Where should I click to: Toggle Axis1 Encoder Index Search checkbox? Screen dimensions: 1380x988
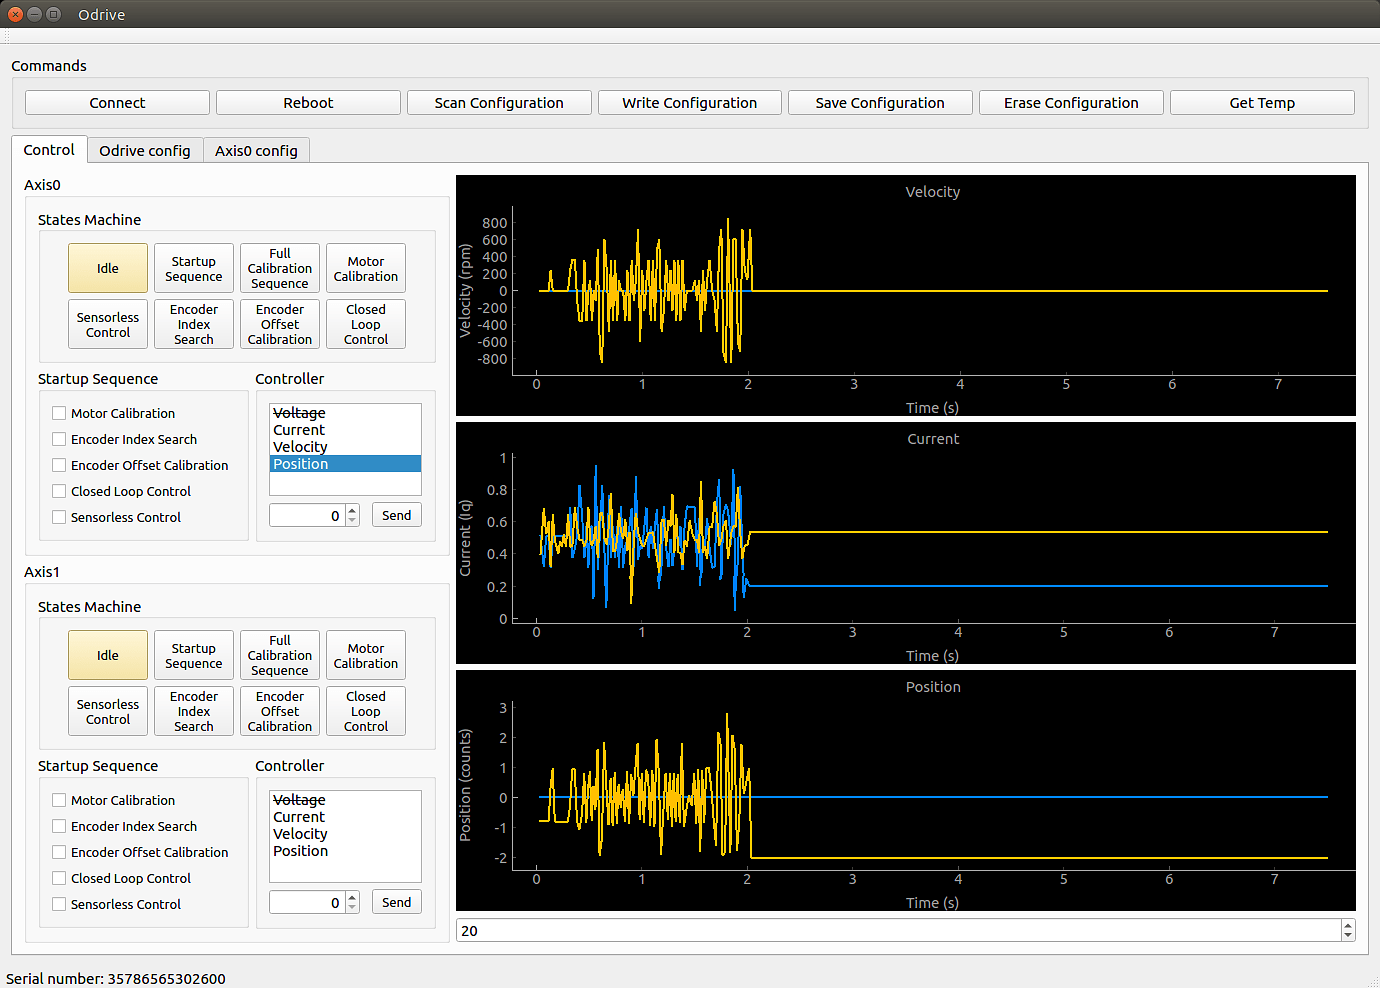[x=60, y=826]
